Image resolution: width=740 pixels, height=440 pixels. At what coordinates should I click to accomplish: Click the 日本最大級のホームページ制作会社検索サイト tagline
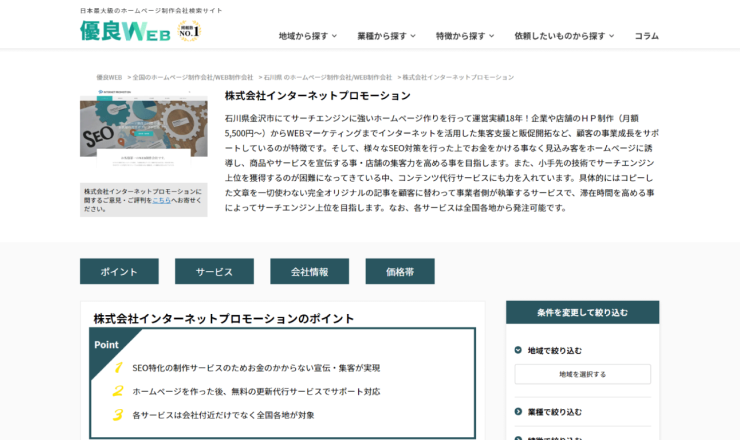[151, 10]
